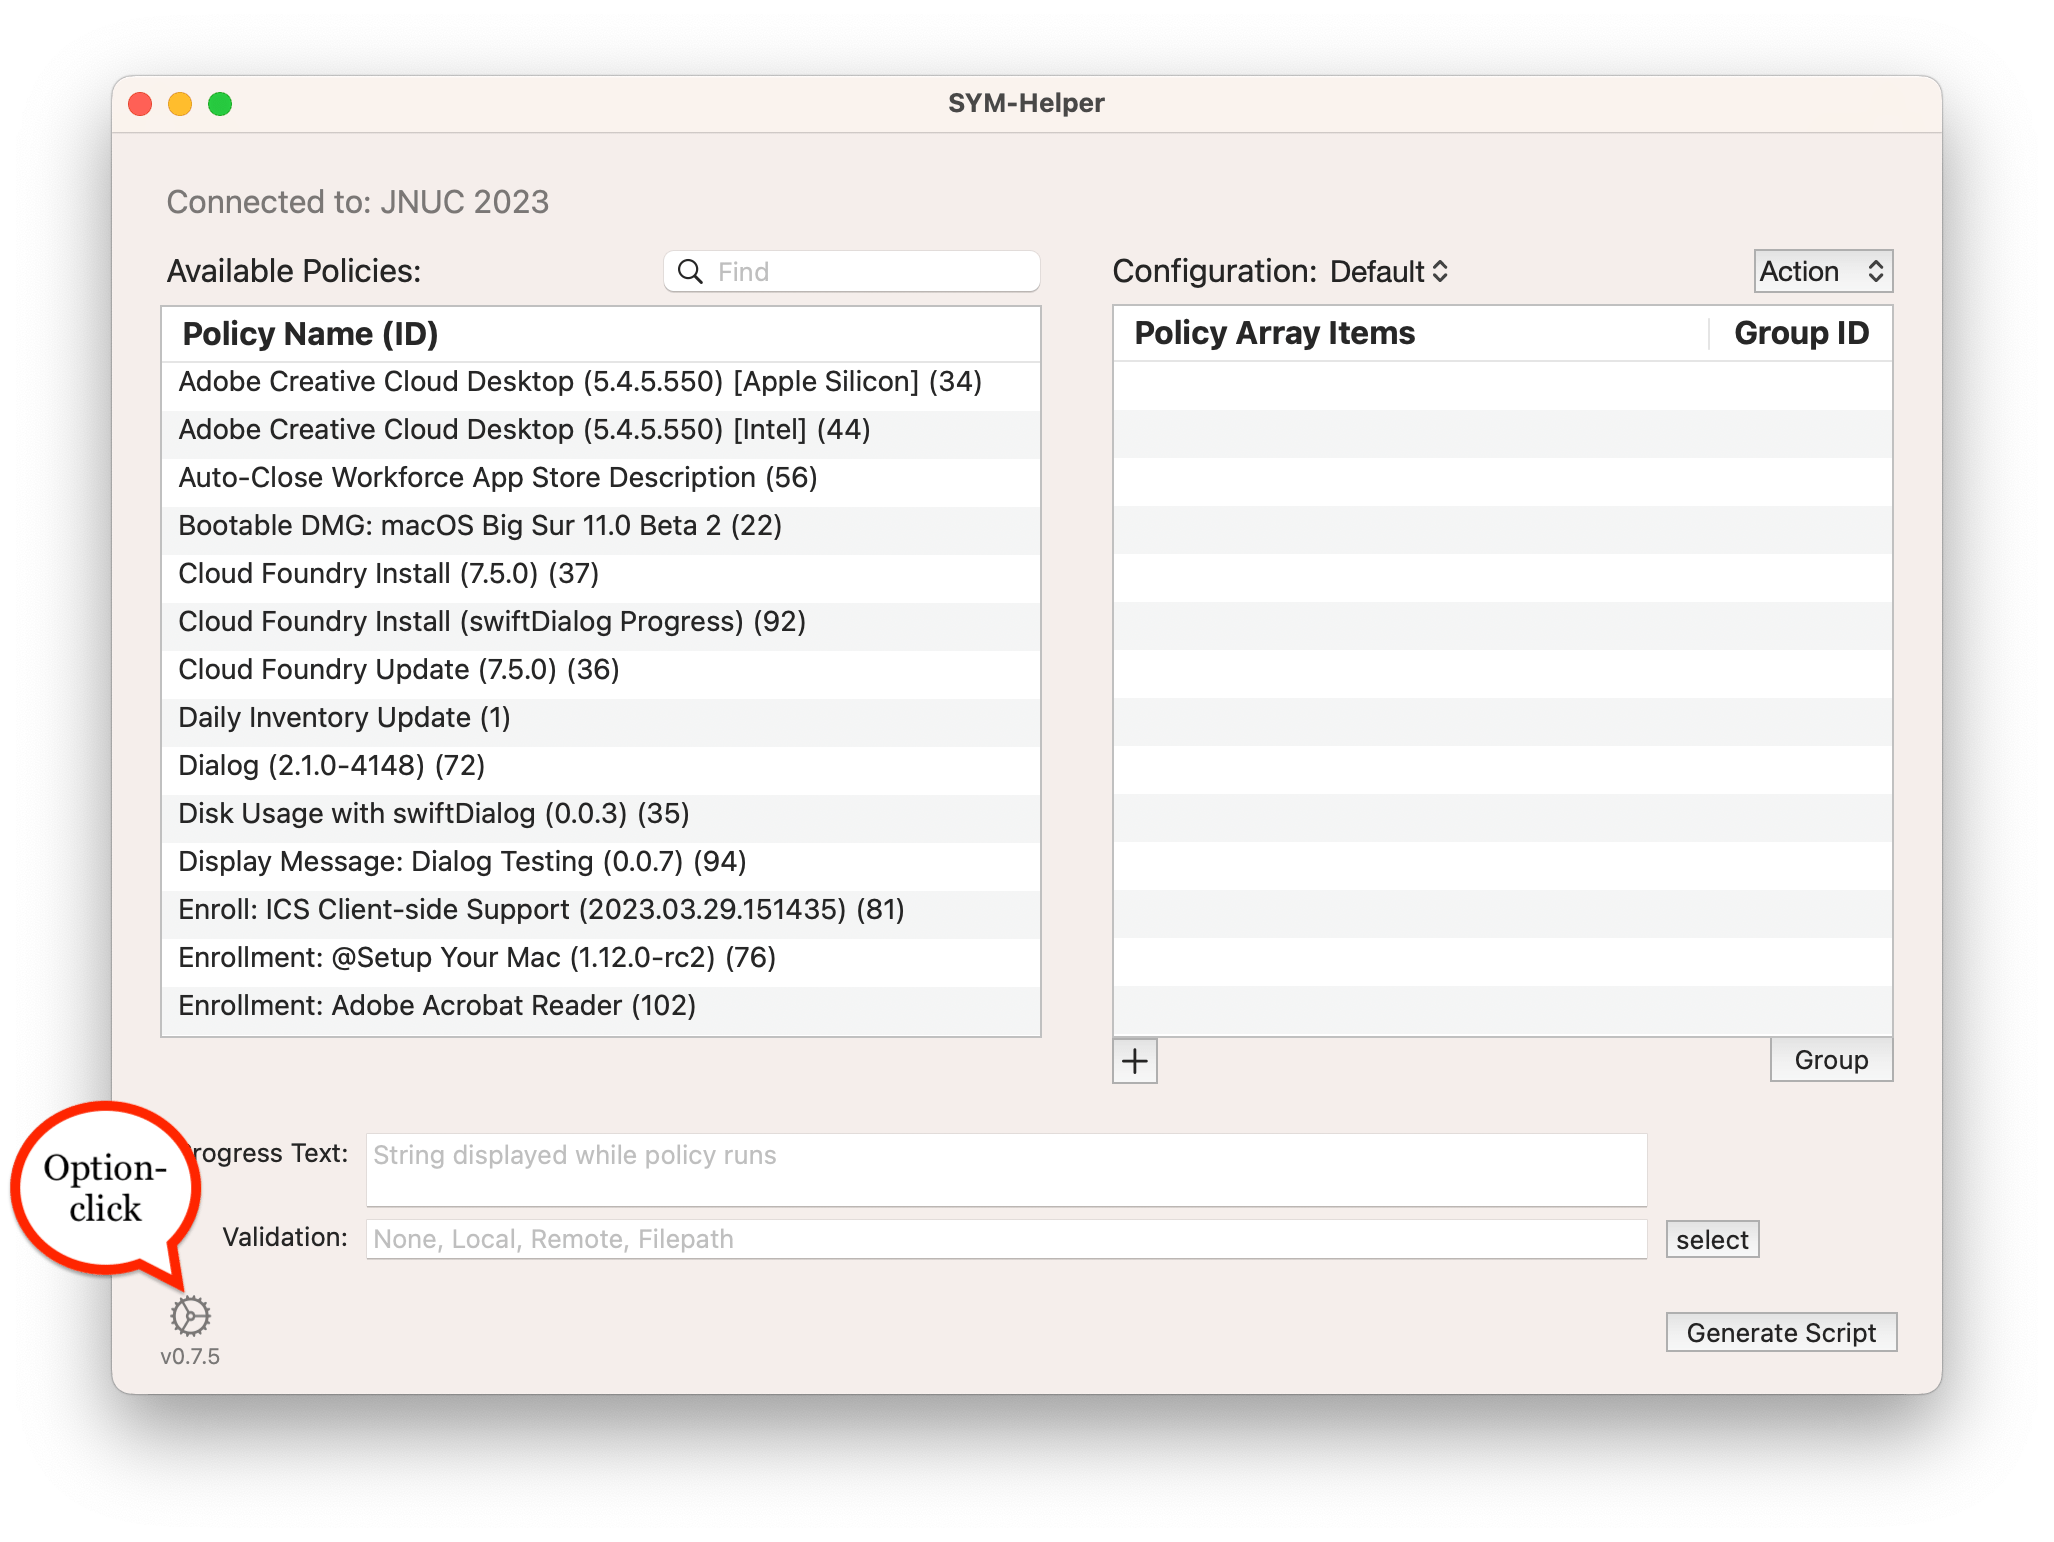Click the Group ID column header
Image resolution: width=2054 pixels, height=1542 pixels.
click(1800, 333)
